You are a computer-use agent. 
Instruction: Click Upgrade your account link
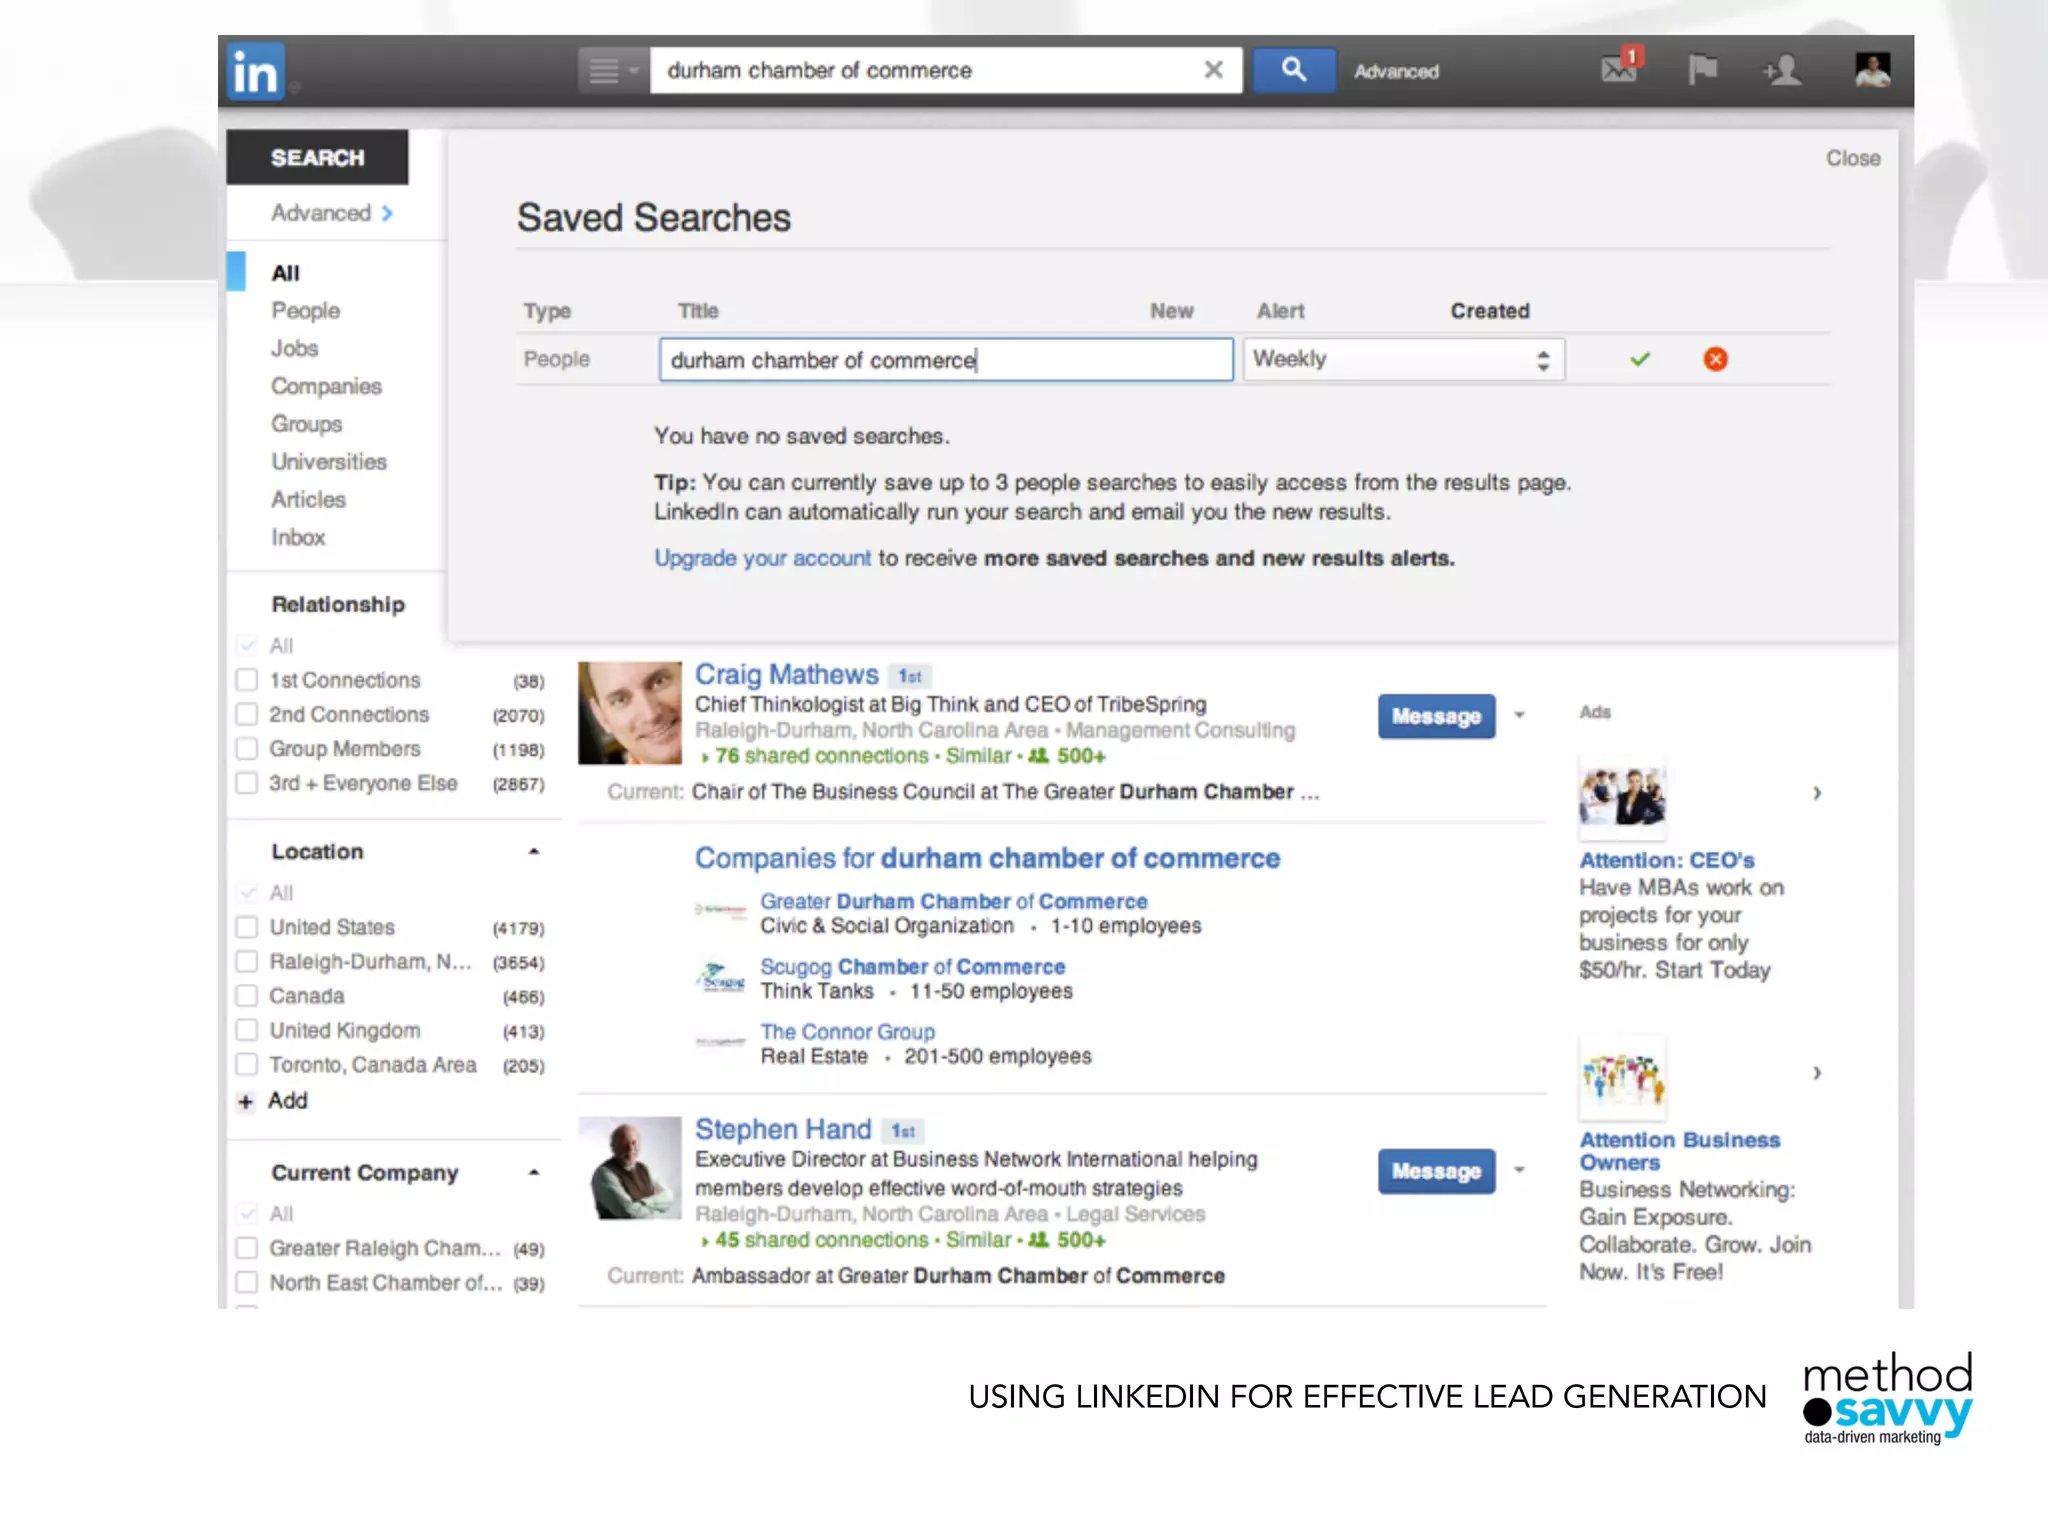762,558
